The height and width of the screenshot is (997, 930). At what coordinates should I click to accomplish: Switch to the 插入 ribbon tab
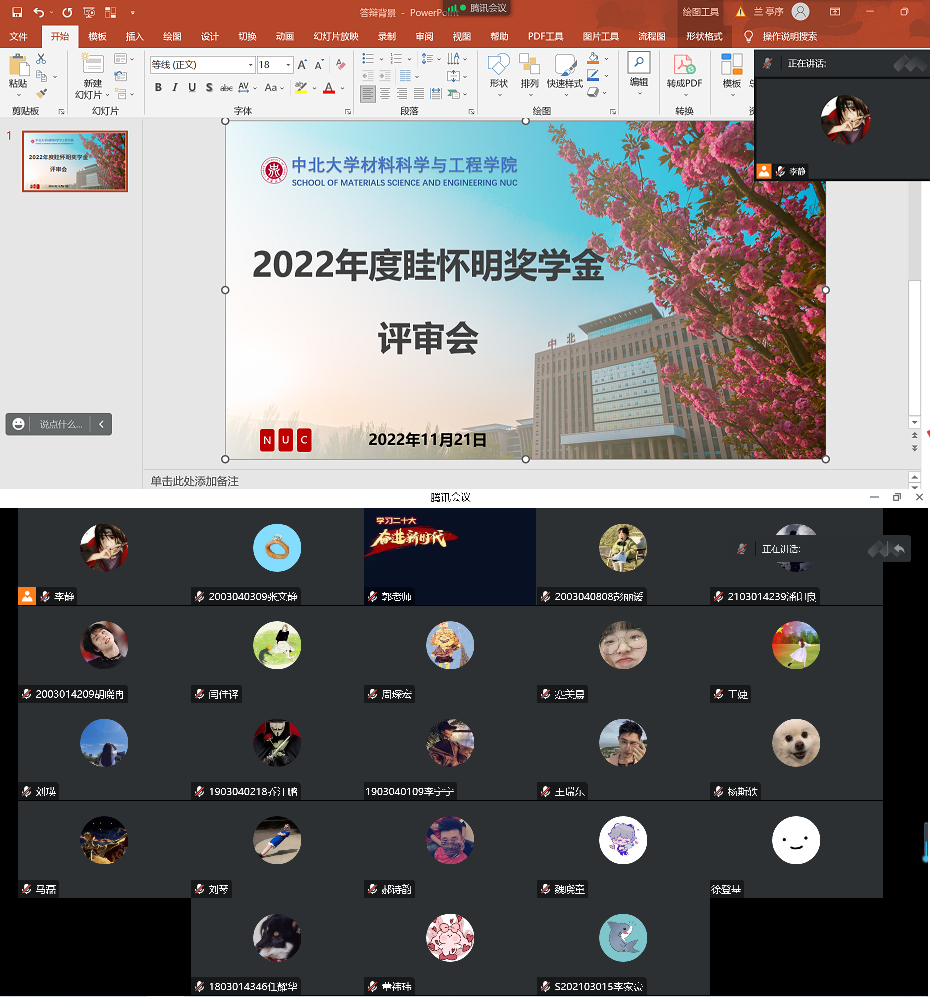[134, 36]
